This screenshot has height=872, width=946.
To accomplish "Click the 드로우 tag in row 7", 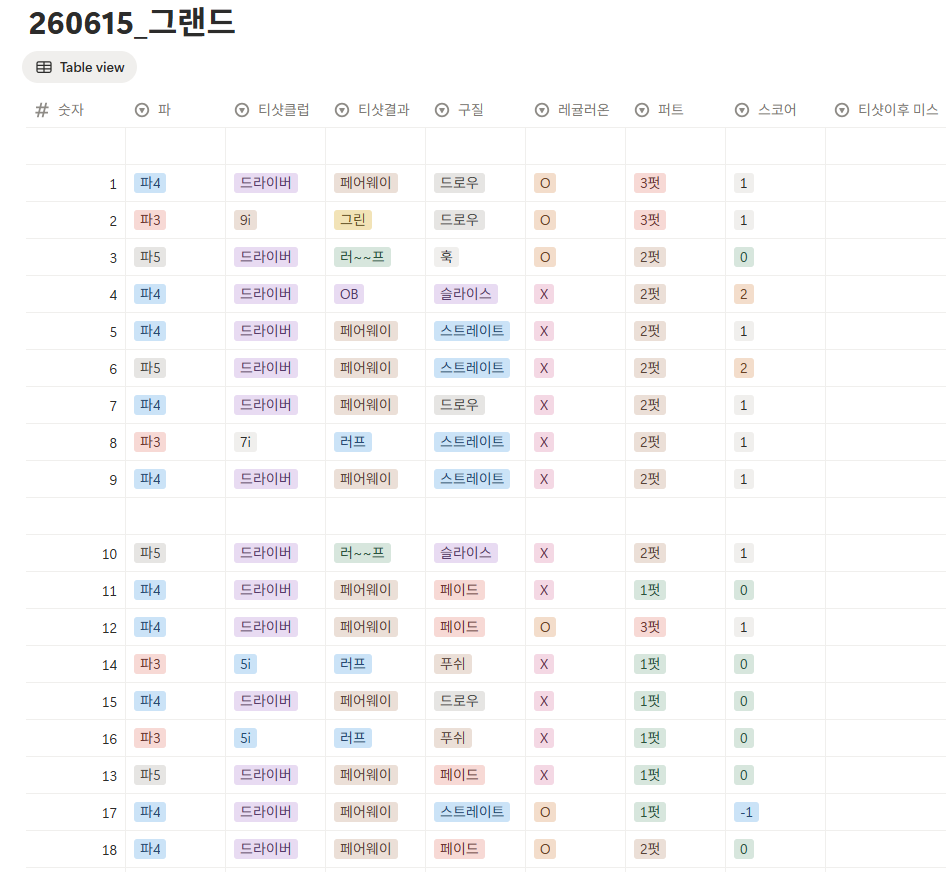I will (459, 405).
